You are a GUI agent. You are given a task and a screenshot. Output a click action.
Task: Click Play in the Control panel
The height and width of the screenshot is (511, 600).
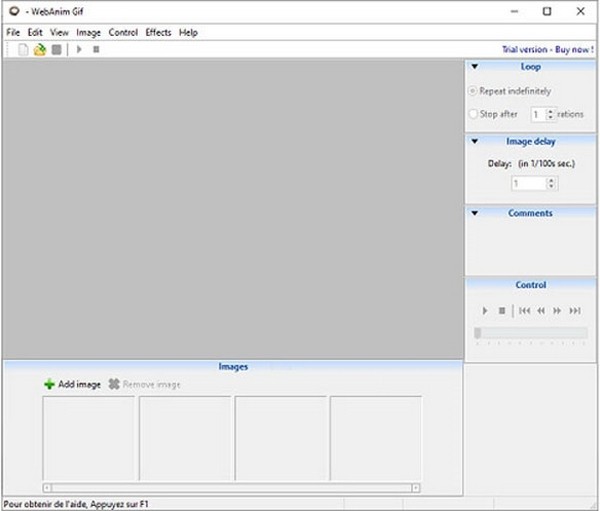click(x=485, y=311)
